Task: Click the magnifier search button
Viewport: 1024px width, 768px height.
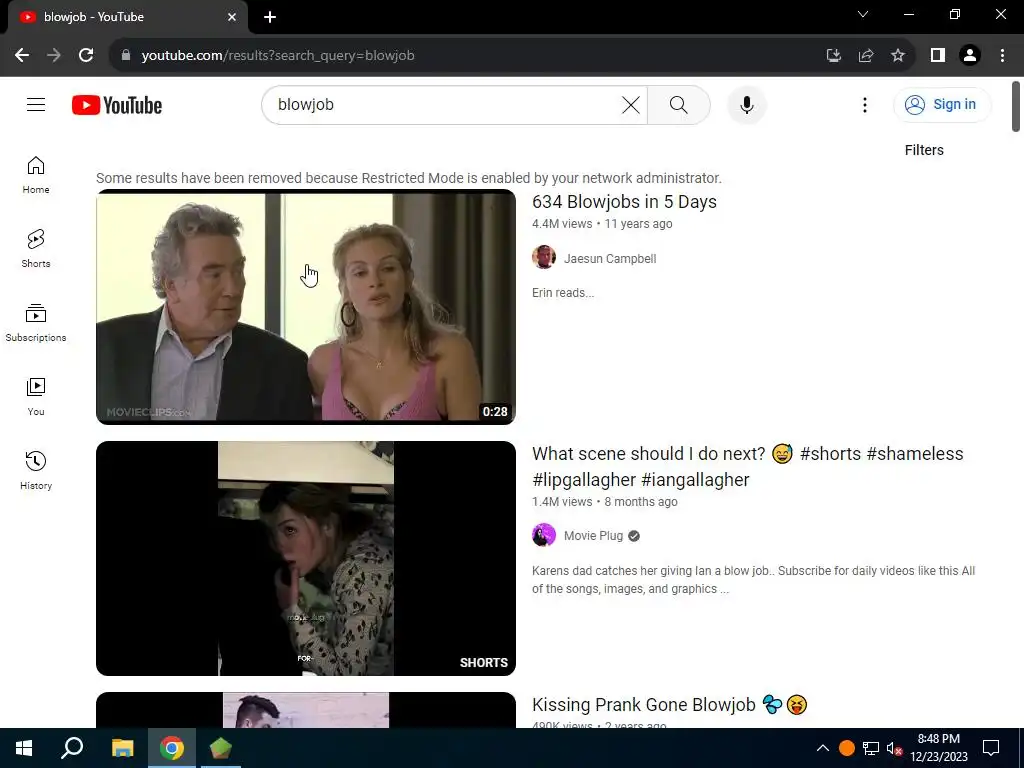Action: coord(679,104)
